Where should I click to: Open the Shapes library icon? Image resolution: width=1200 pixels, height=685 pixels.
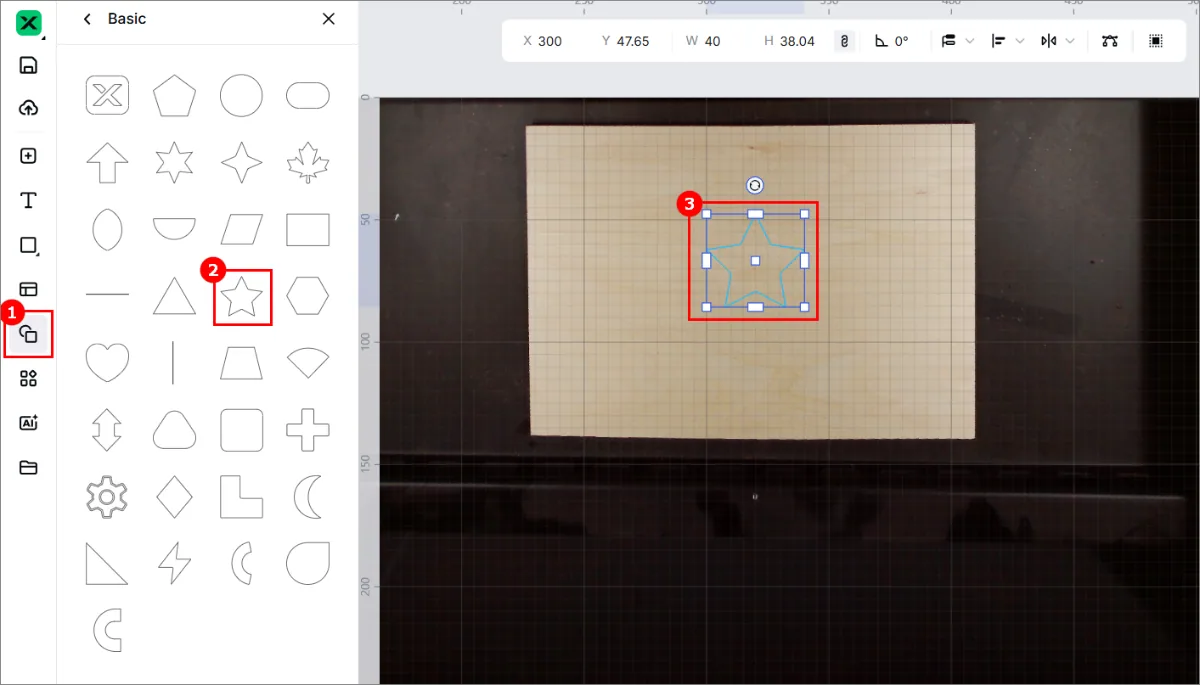coord(28,334)
